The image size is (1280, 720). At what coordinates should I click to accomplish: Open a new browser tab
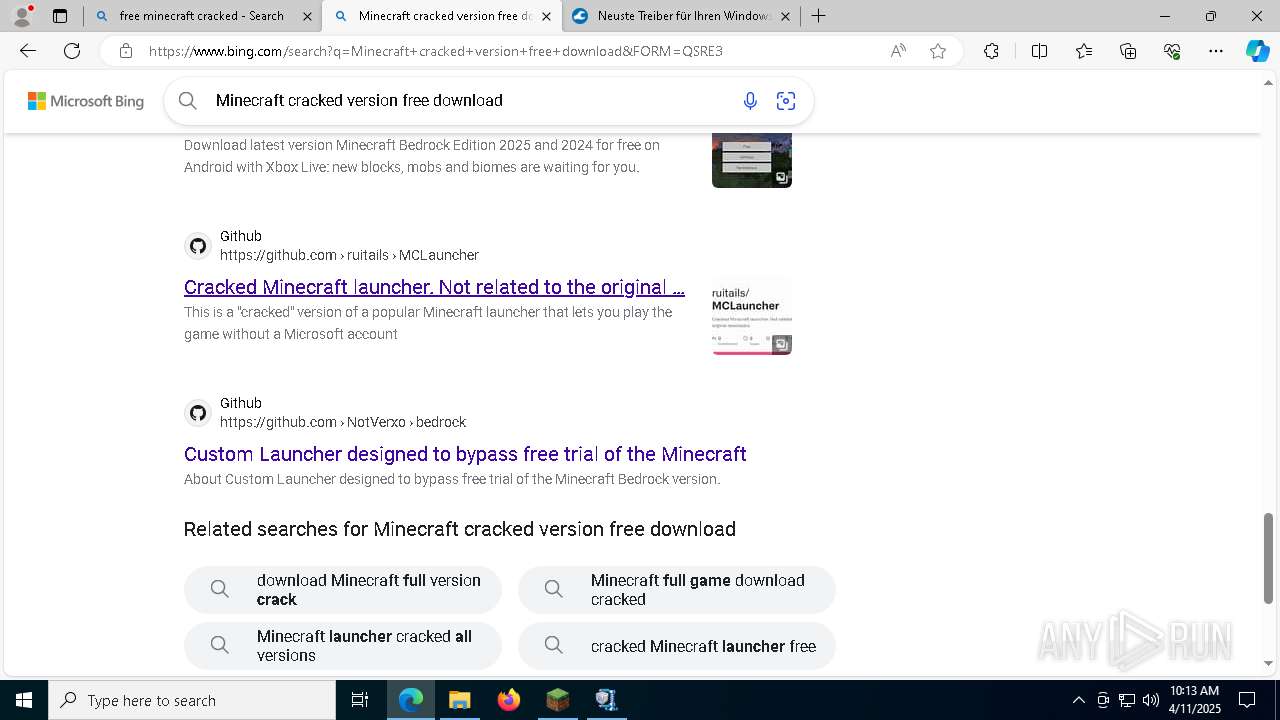(818, 16)
